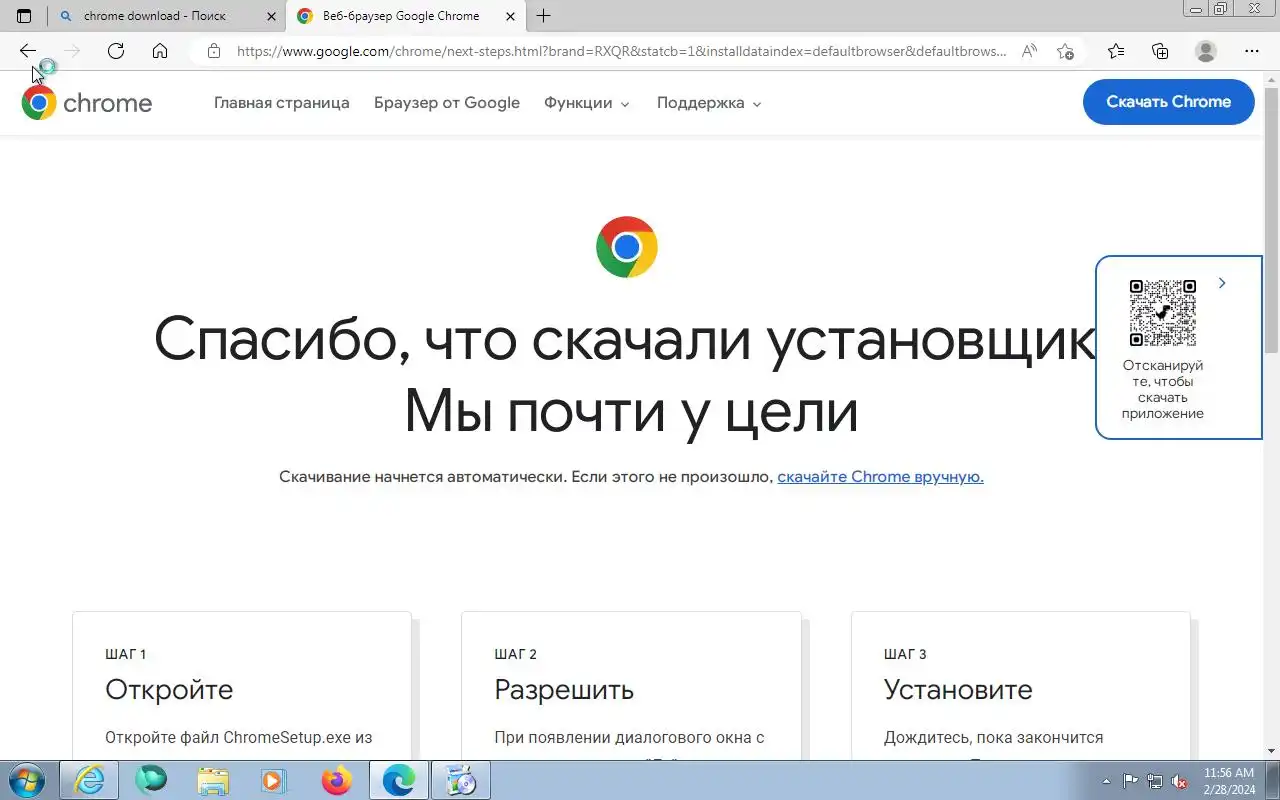
Task: Open Action Center flag icon in tray
Action: [x=1131, y=781]
